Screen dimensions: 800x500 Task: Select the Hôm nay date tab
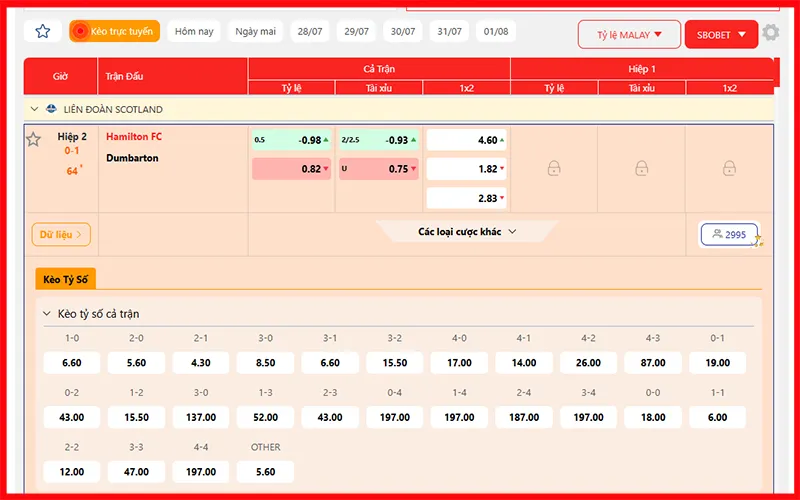click(194, 31)
